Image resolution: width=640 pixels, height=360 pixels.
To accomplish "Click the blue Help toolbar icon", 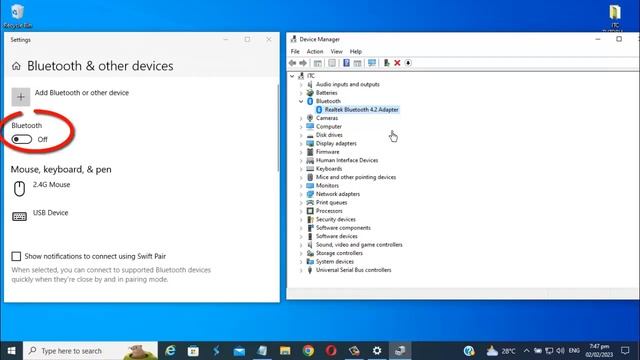I will point(346,63).
